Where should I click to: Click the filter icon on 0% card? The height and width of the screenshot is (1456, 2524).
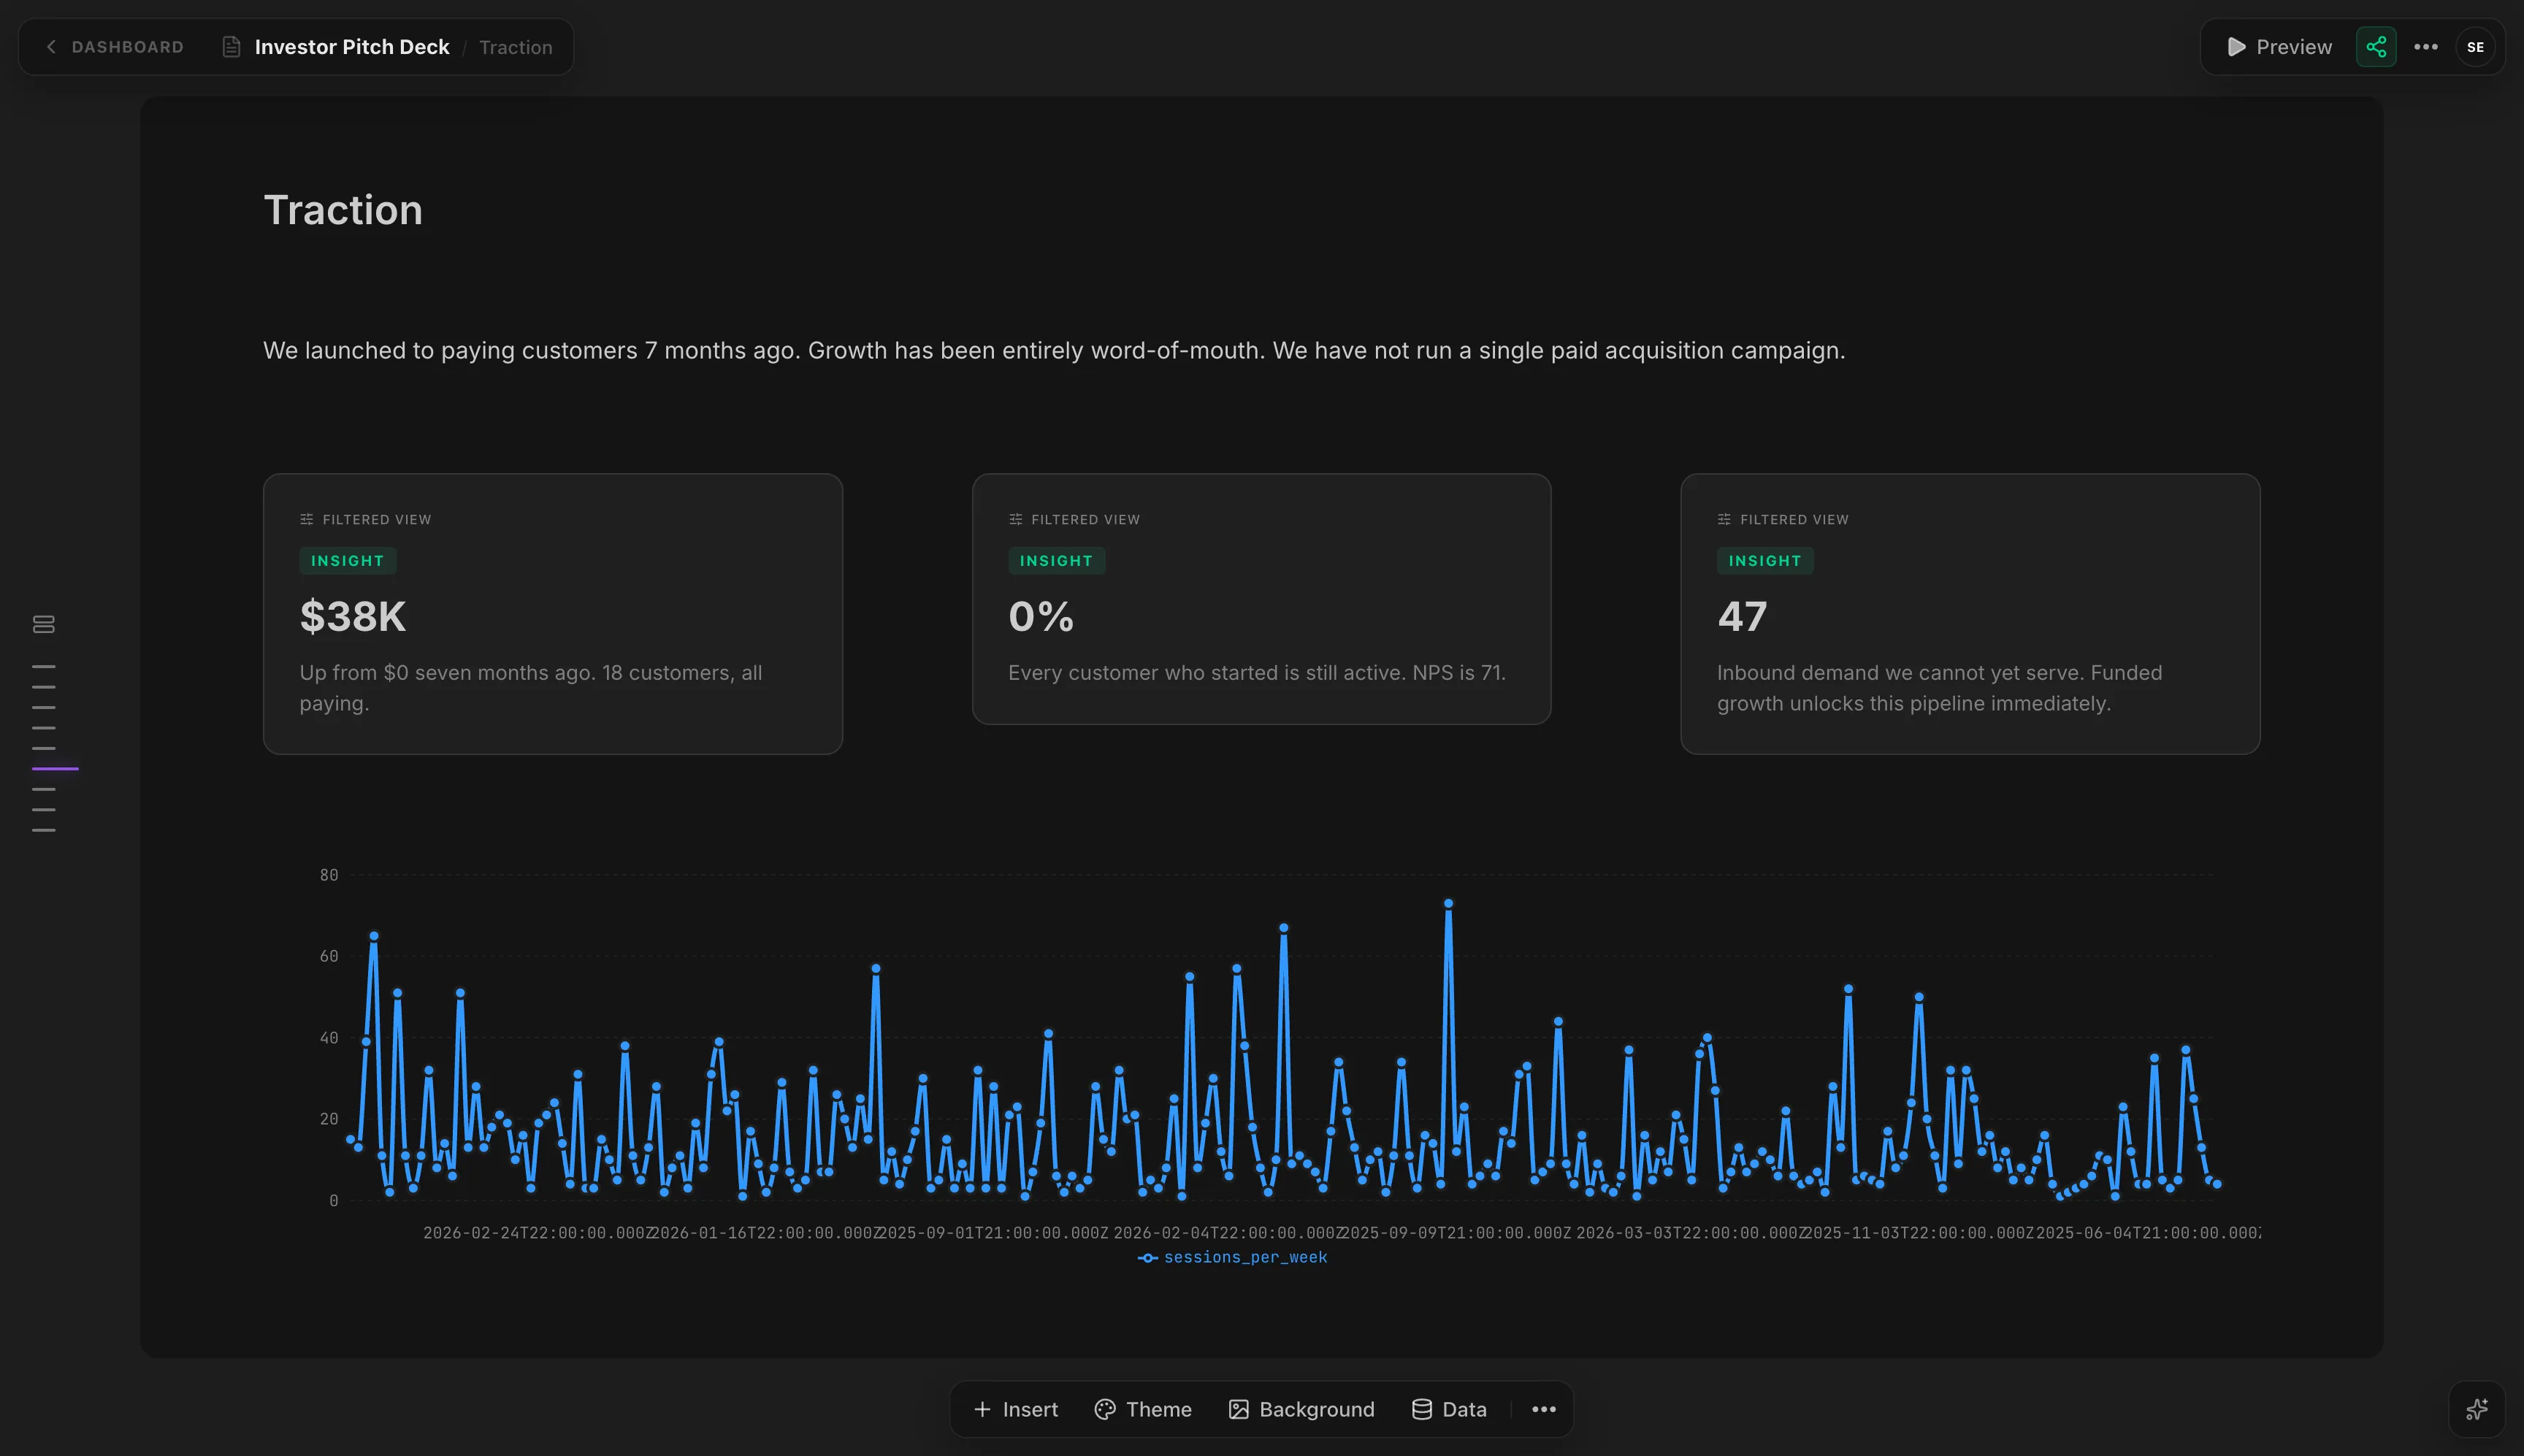pyautogui.click(x=1016, y=519)
